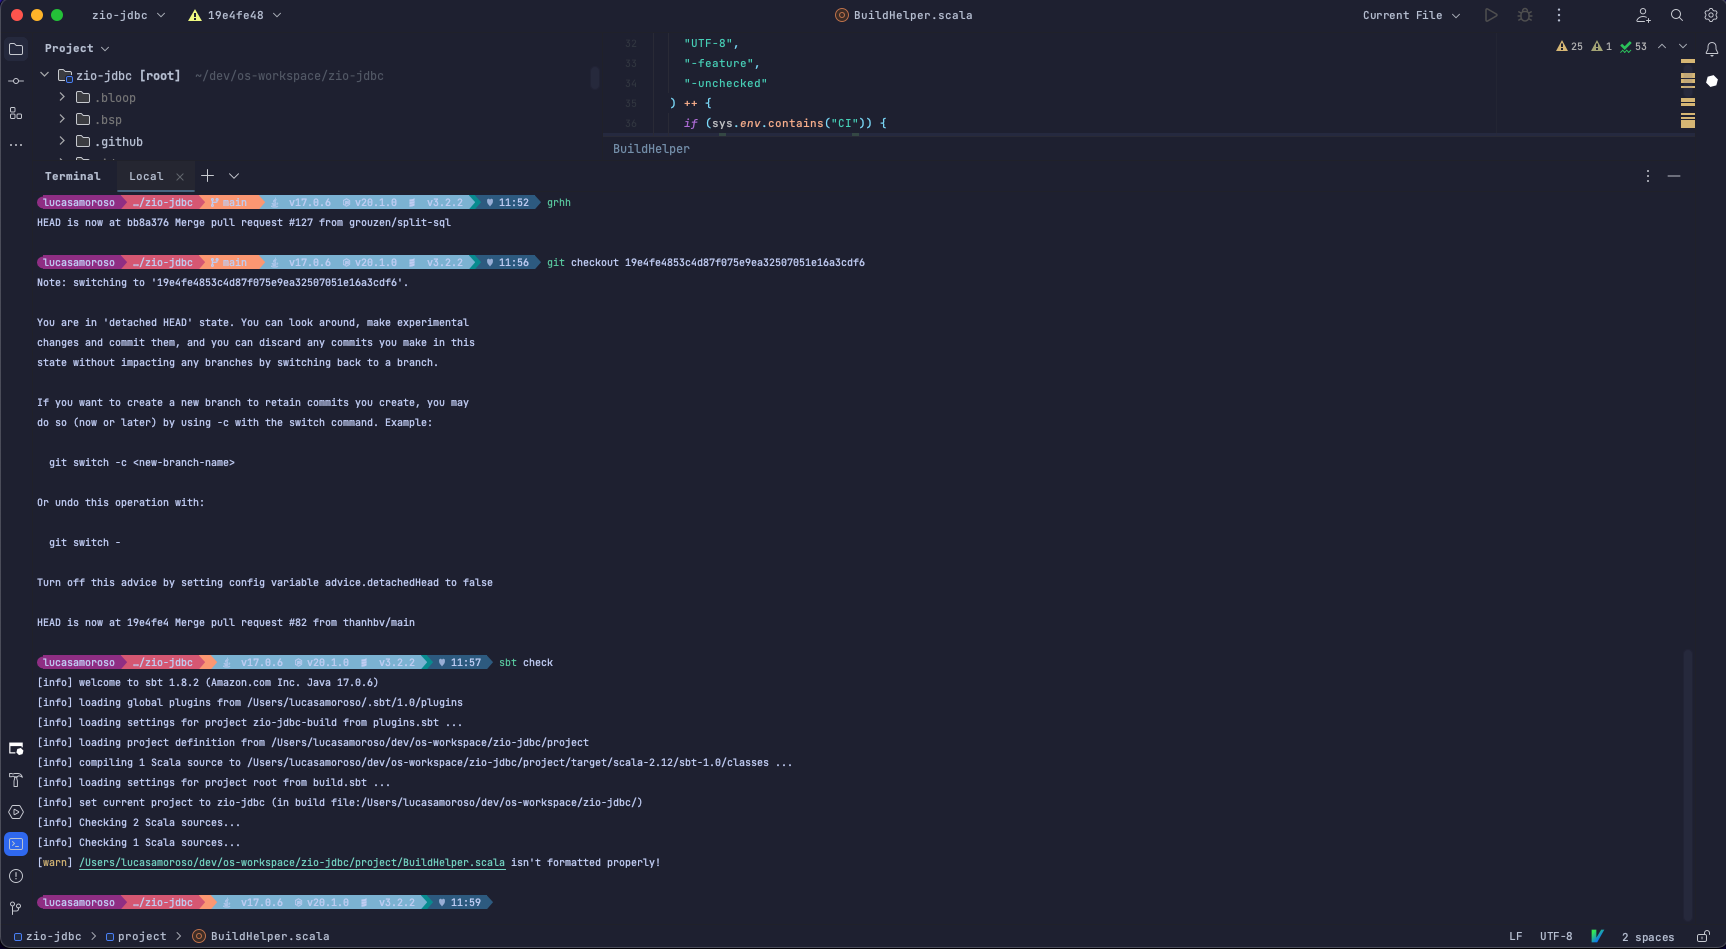This screenshot has height=949, width=1726.
Task: Click the UTF-8 encoding indicator
Action: tap(1556, 937)
